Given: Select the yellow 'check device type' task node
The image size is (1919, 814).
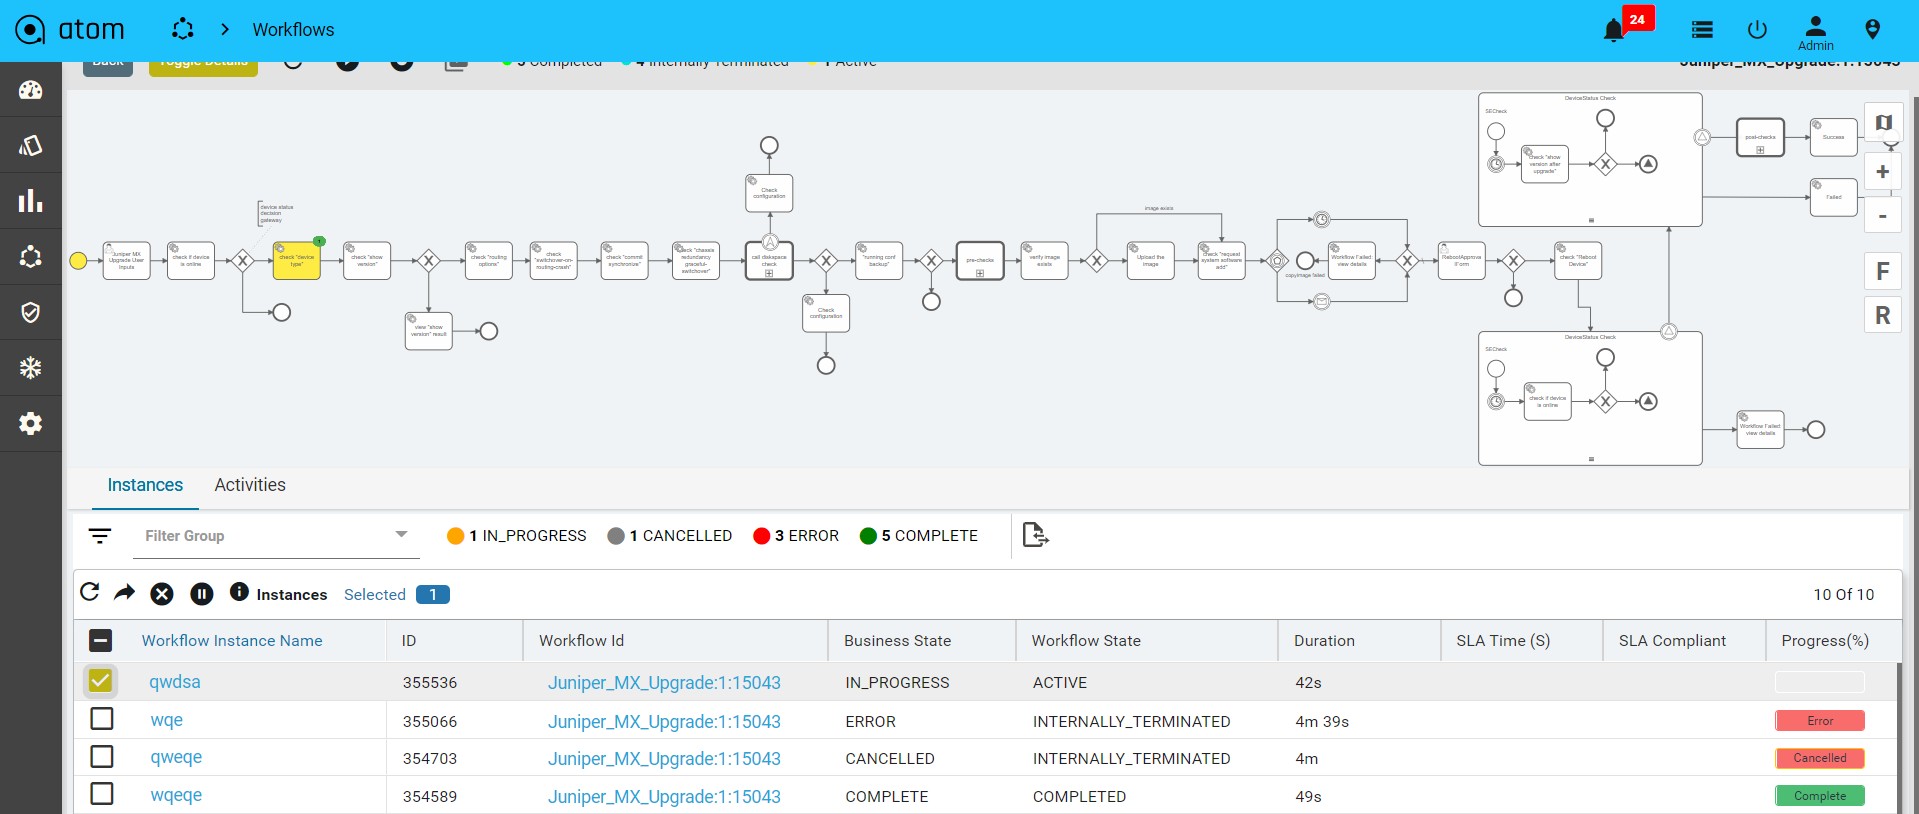Looking at the screenshot, I should (296, 260).
